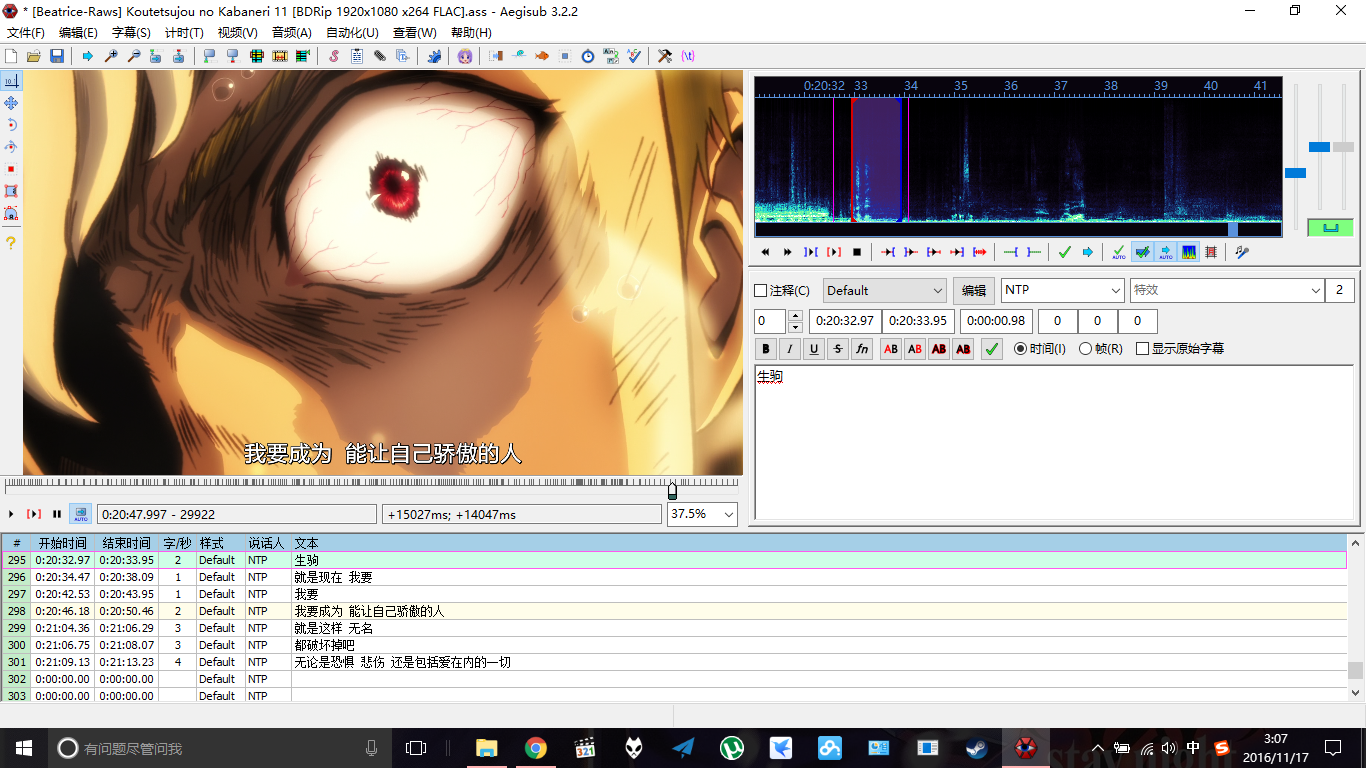Click the video seek bar handle
This screenshot has width=1366, height=768.
click(672, 491)
